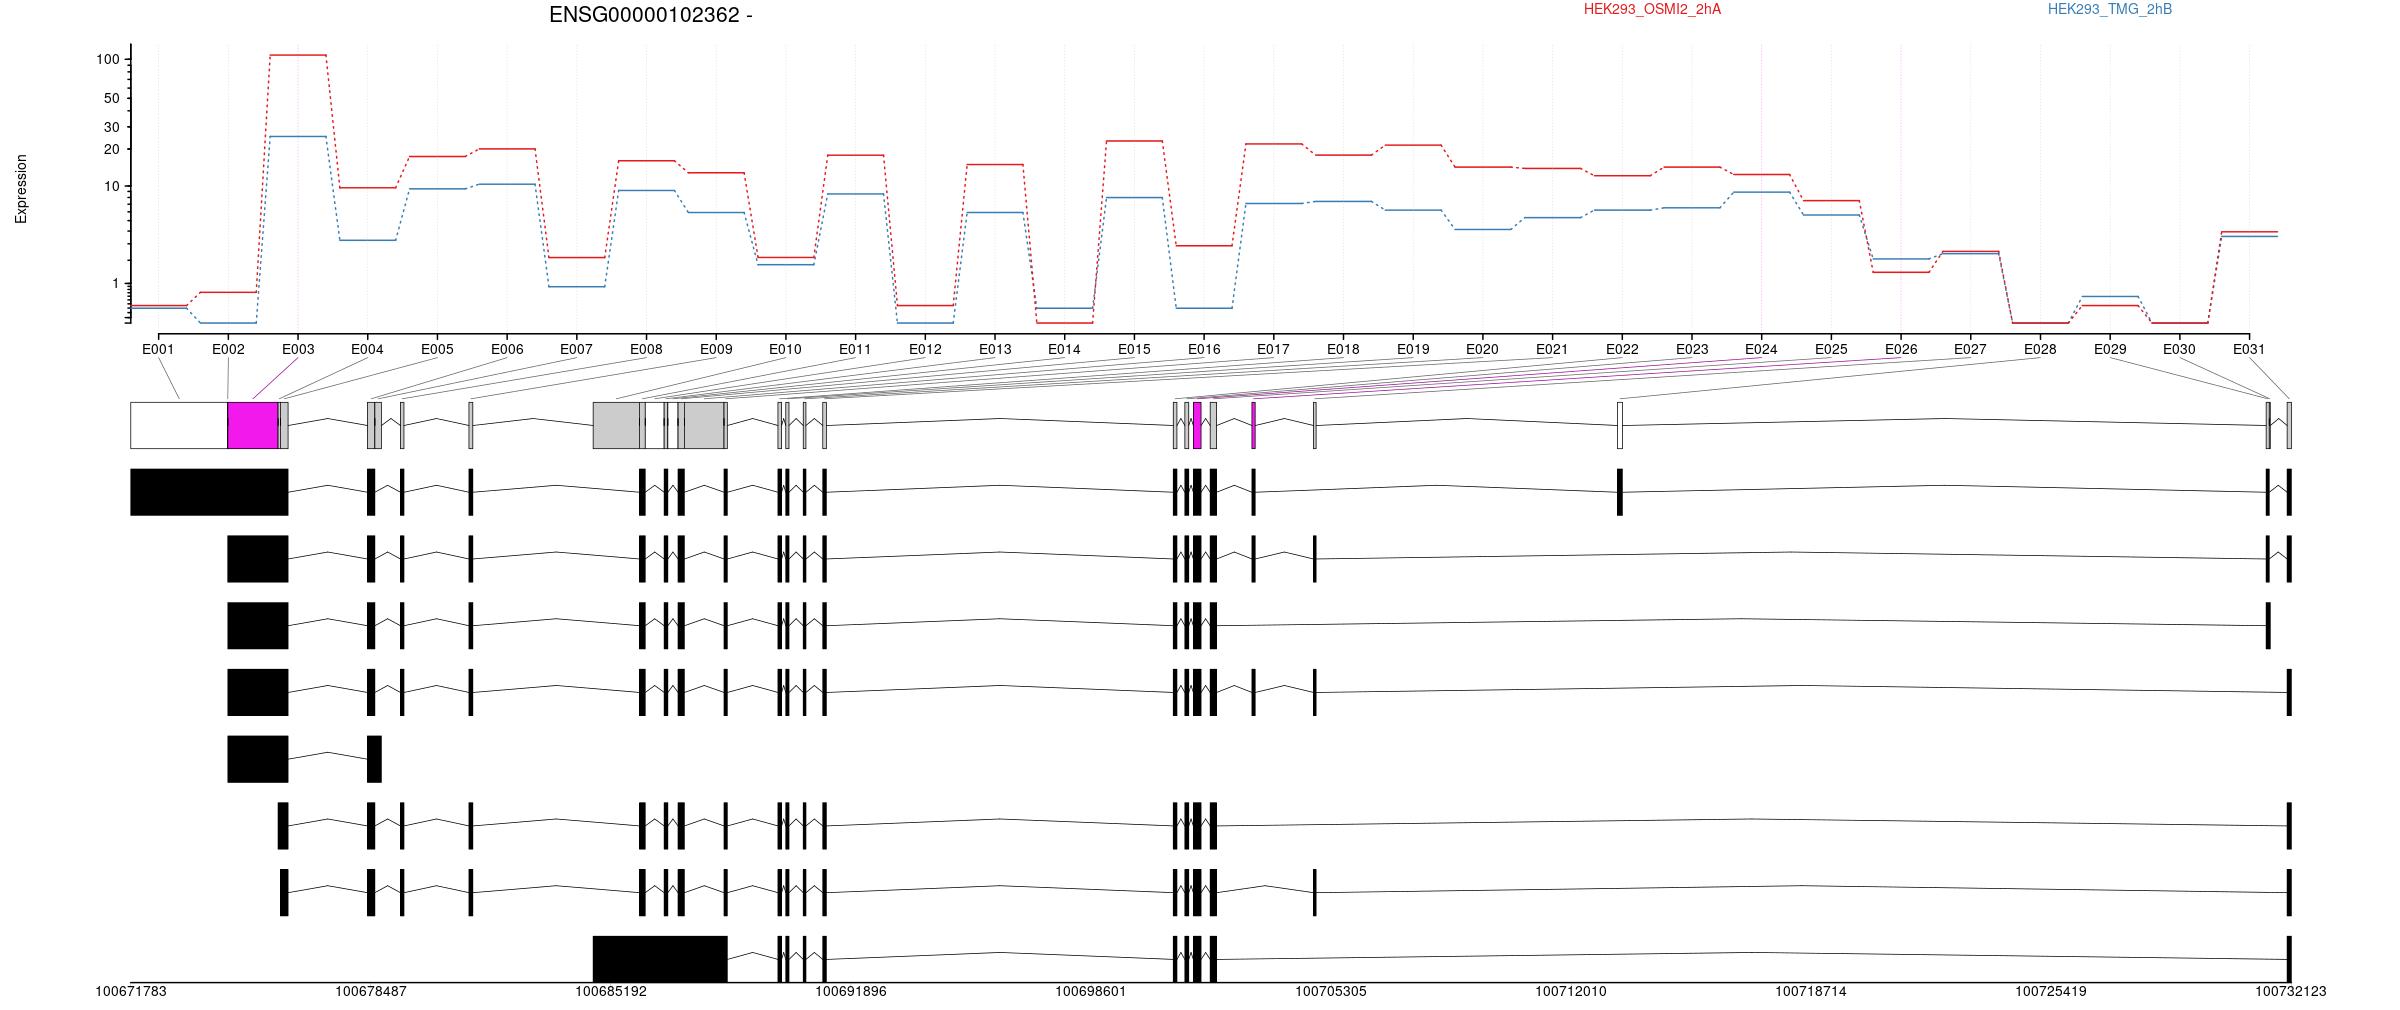Click exon label E004
2400x1010 pixels.
367,349
